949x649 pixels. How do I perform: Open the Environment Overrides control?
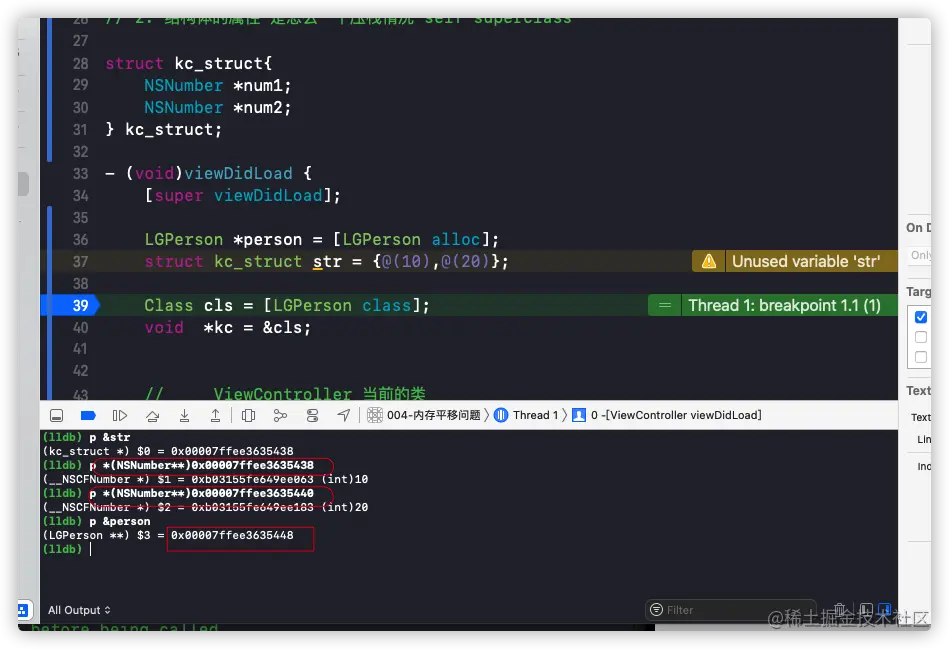pyautogui.click(x=312, y=415)
